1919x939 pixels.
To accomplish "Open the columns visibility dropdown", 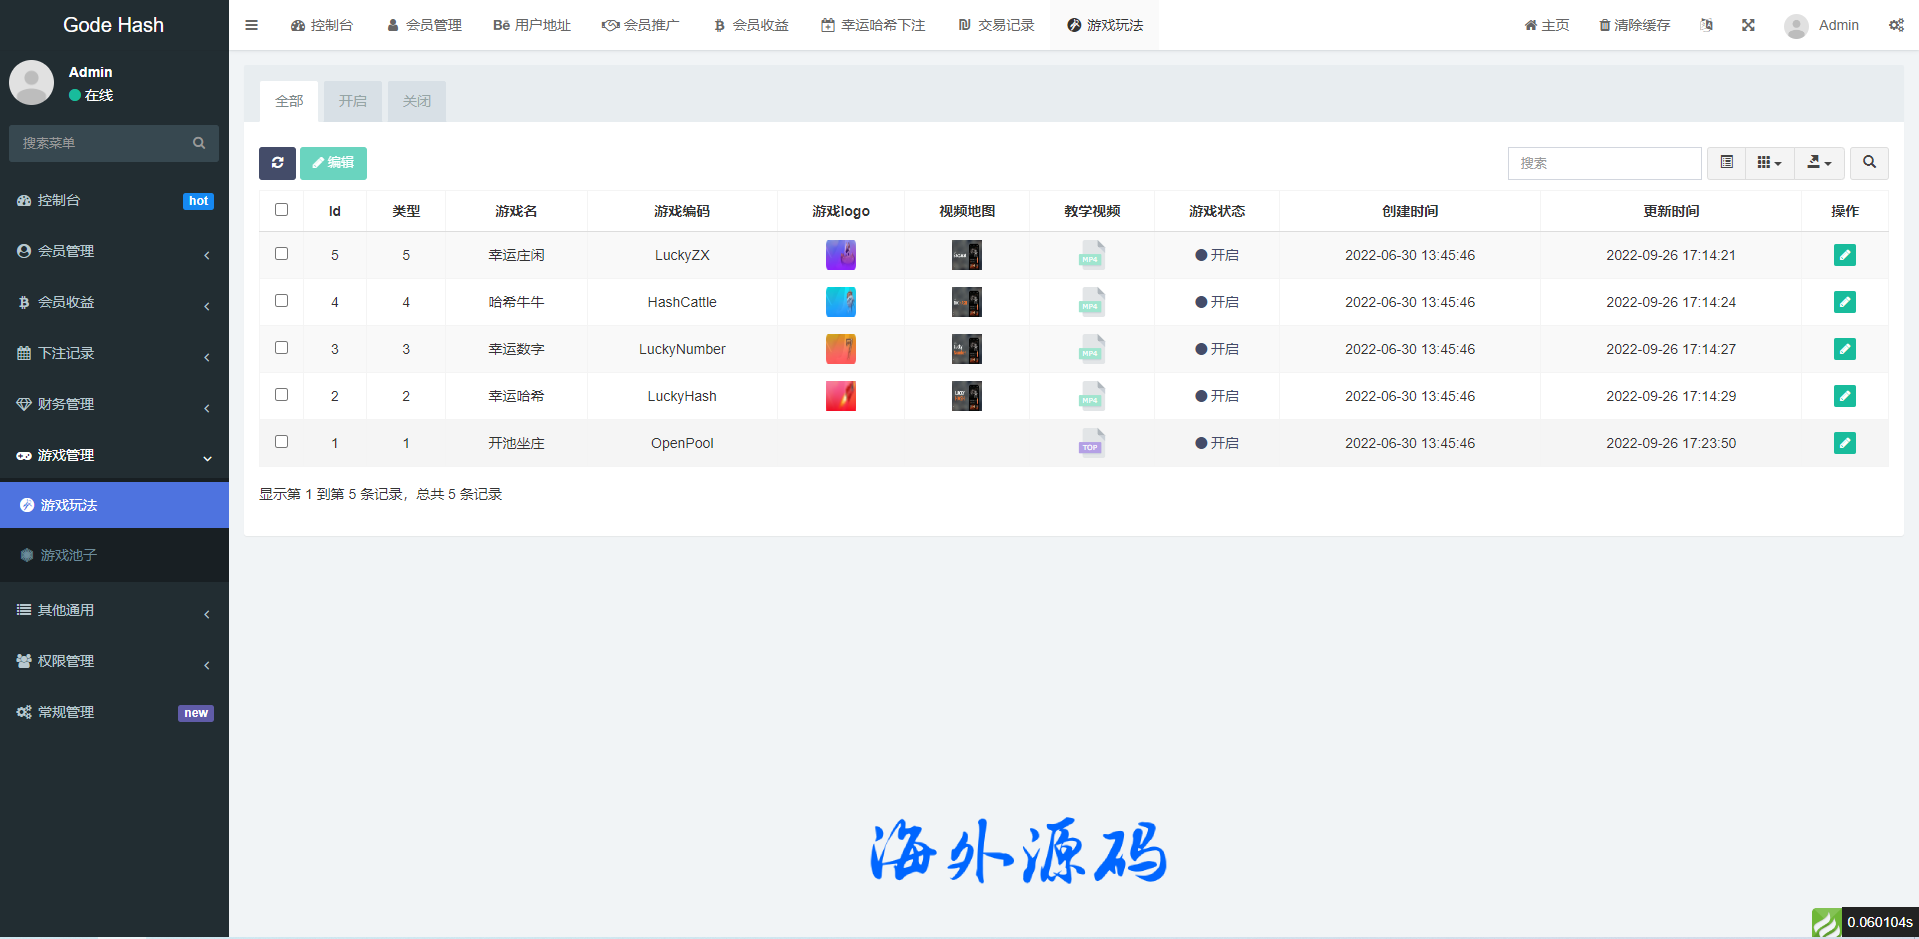I will click(1769, 162).
